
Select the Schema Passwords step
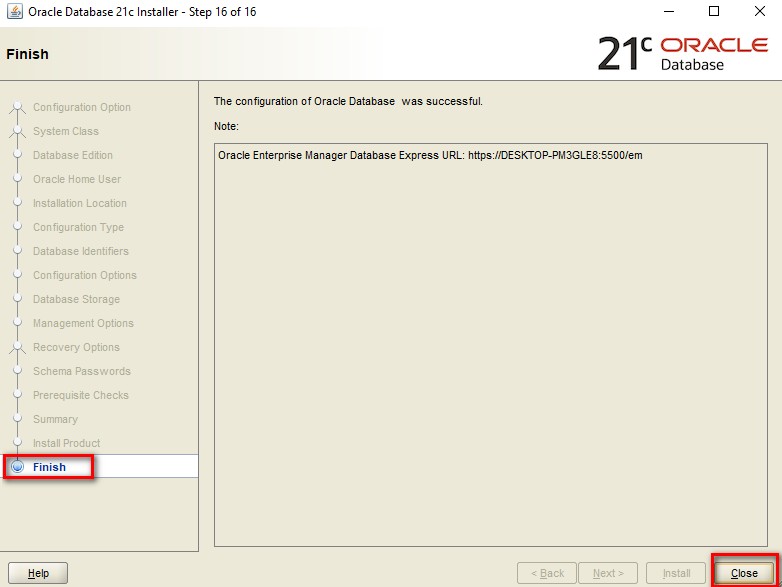click(x=82, y=371)
